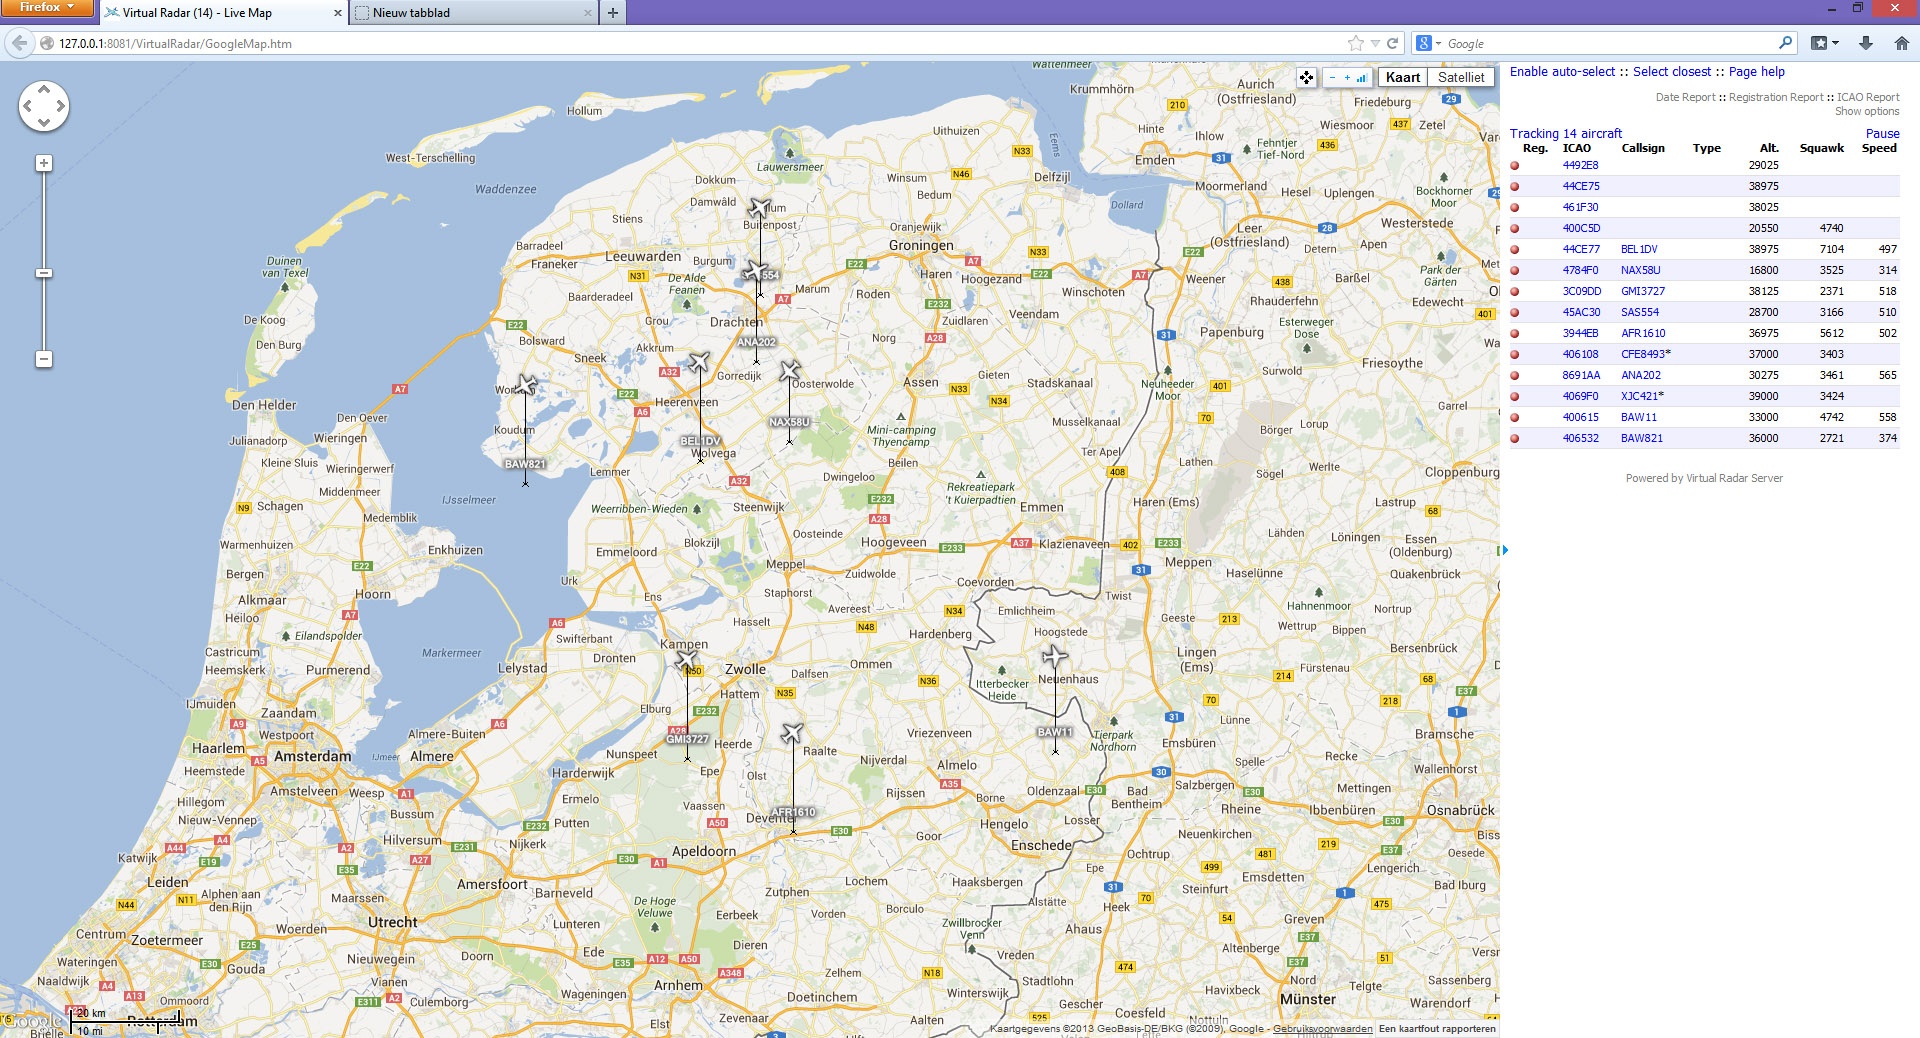Screen dimensions: 1920x1038
Task: Pan the map left with the arrow
Action: point(27,106)
